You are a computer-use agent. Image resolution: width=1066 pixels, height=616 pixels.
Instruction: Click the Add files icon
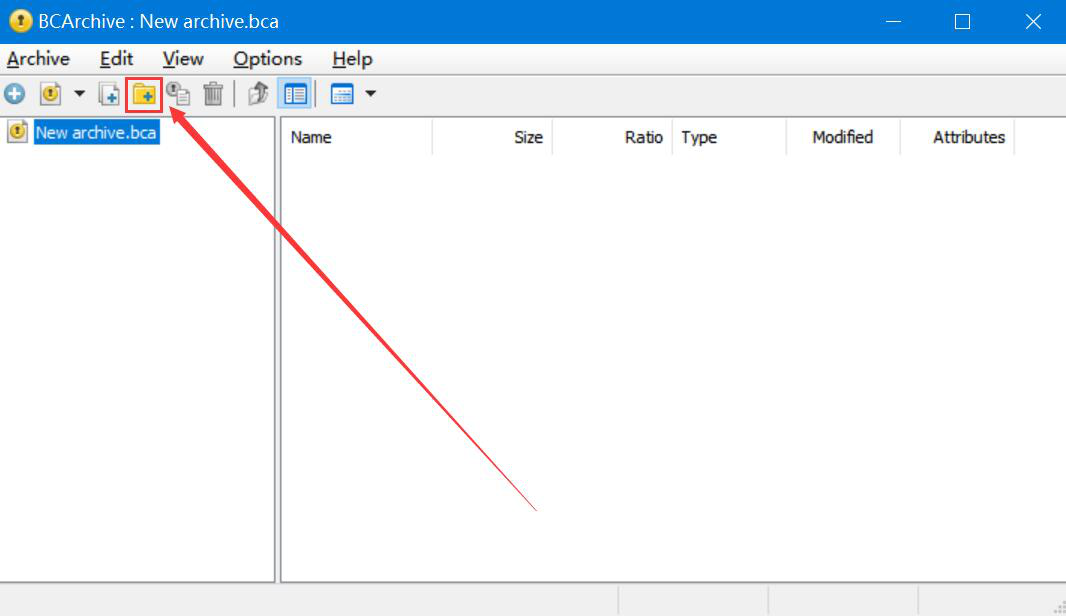109,94
